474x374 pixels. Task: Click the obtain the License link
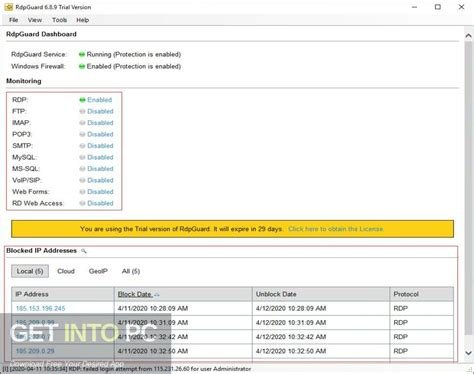pyautogui.click(x=336, y=229)
